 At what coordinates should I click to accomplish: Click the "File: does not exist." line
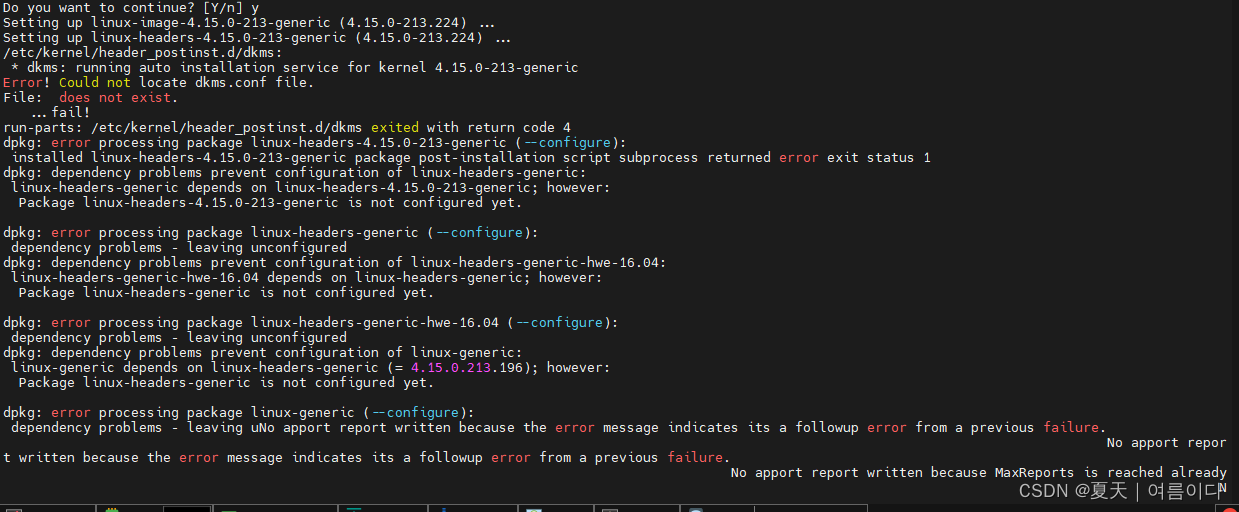90,97
